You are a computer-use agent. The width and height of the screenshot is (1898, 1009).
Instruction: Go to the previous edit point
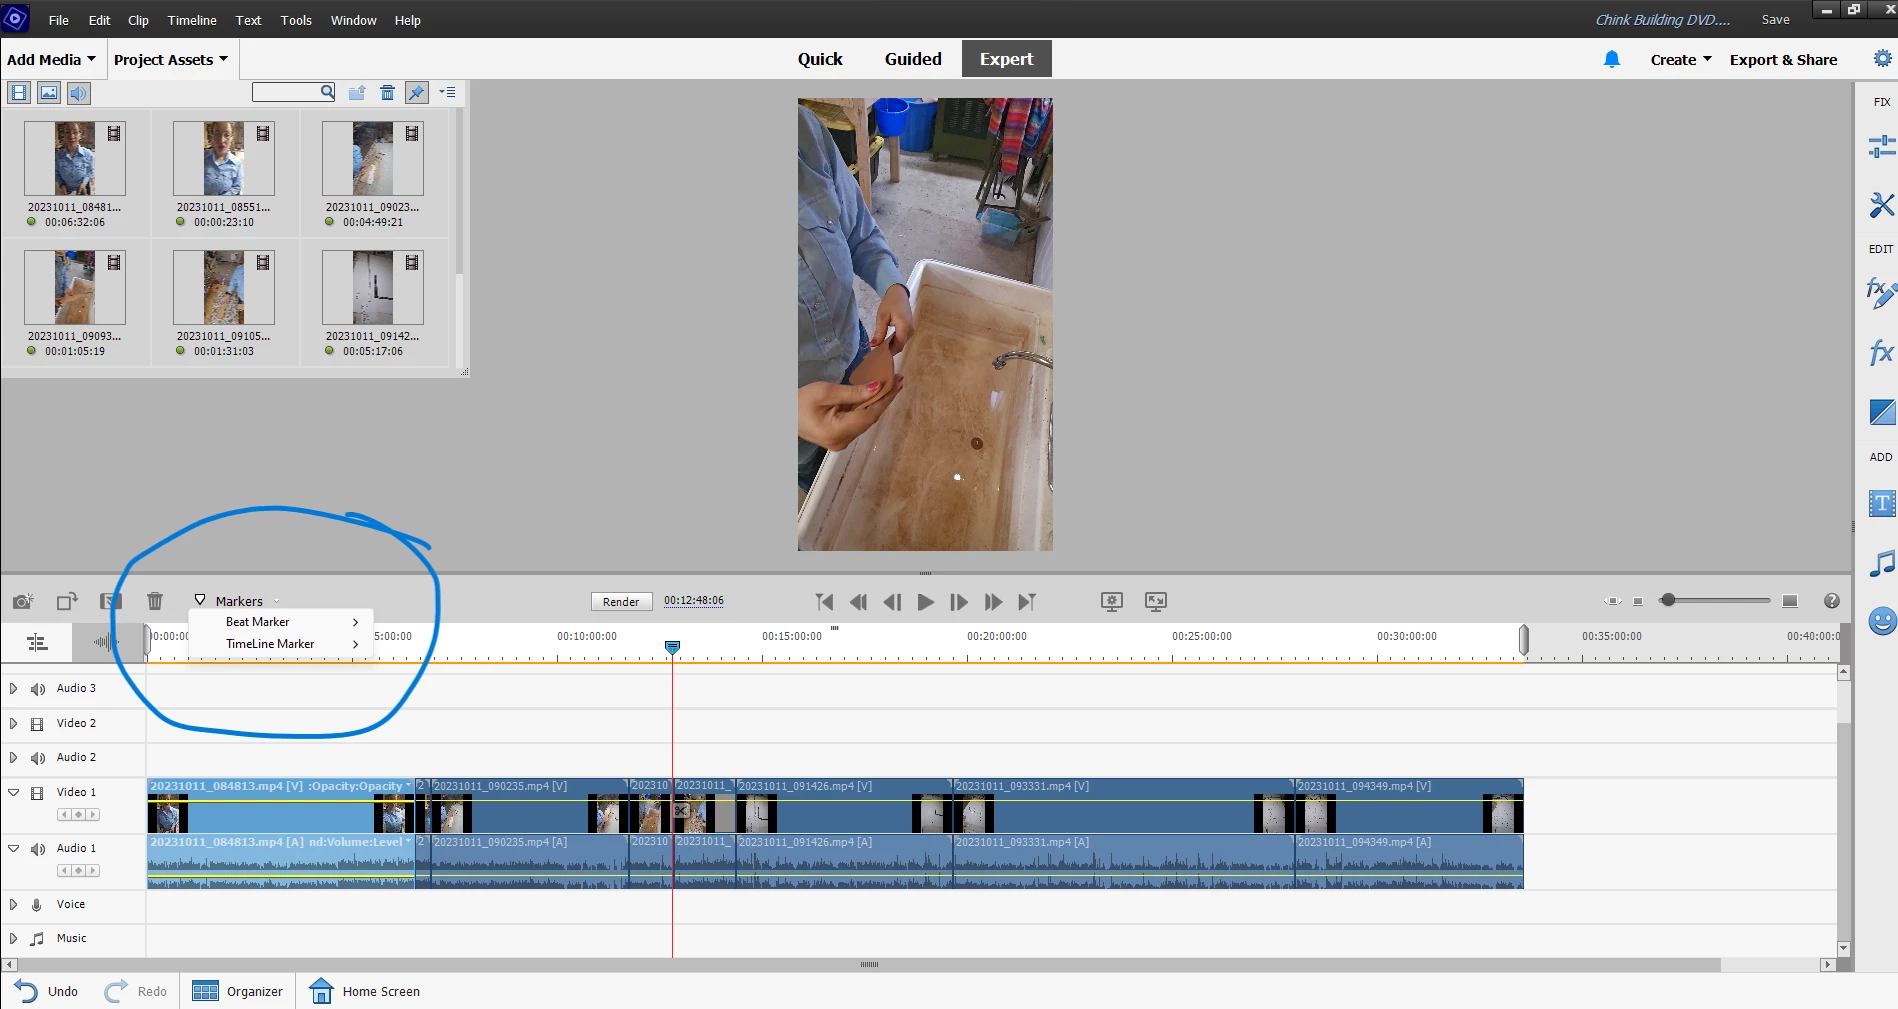(824, 602)
